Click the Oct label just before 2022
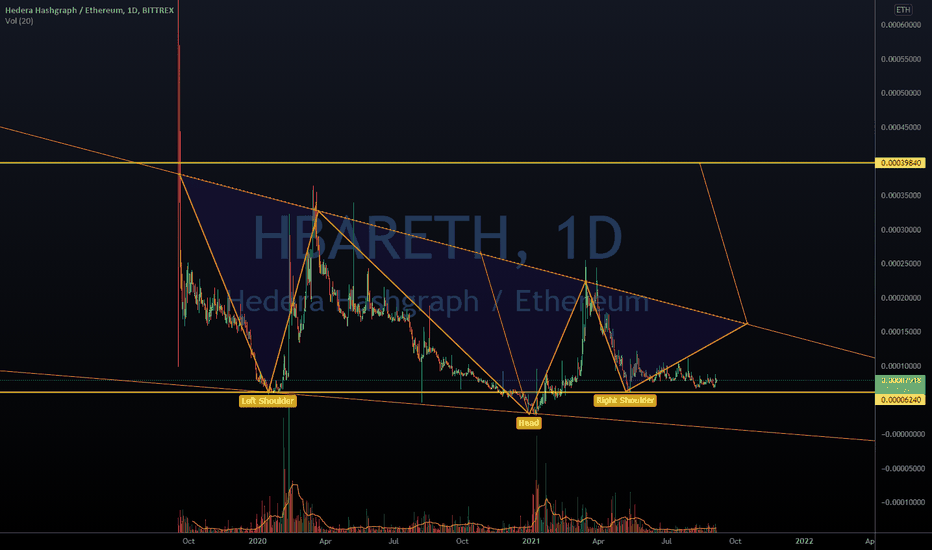This screenshot has height=550, width=932. click(x=735, y=541)
